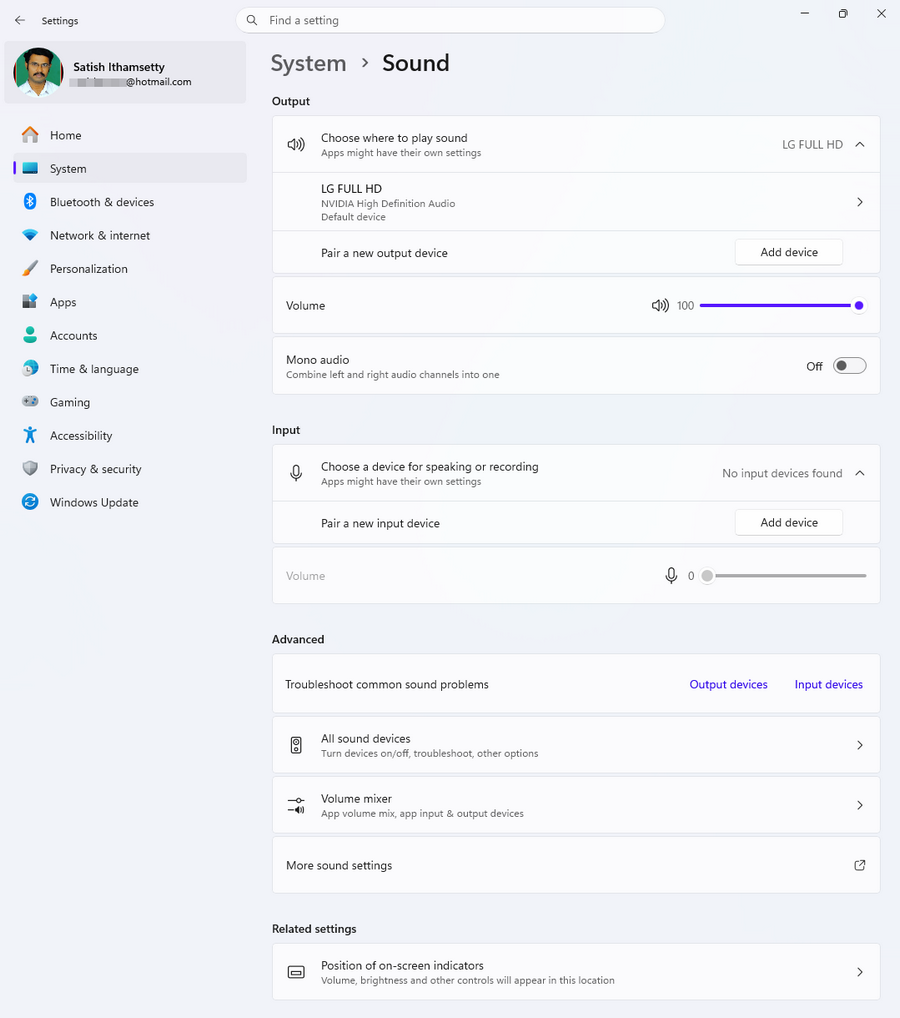Click the Bluetooth icon in sidebar

(x=30, y=202)
